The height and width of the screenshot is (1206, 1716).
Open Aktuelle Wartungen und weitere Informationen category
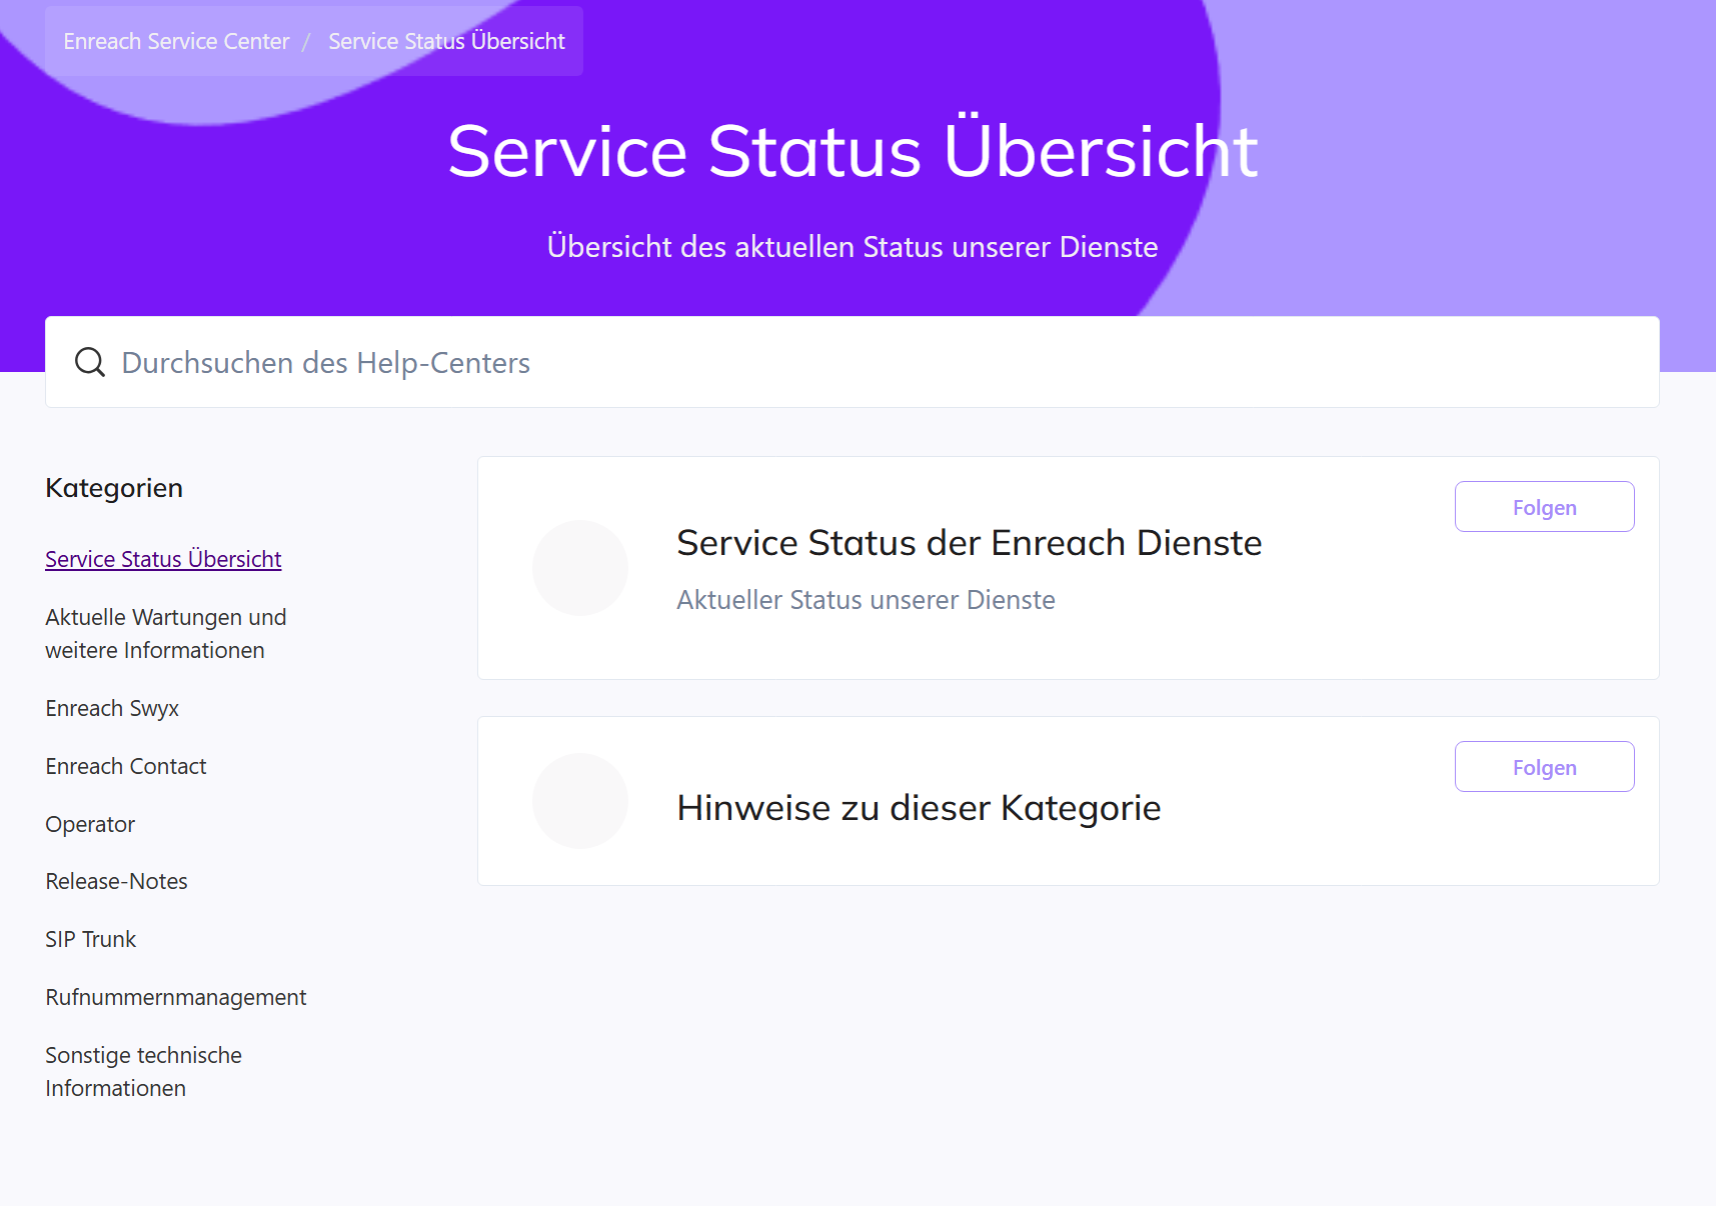pyautogui.click(x=166, y=634)
